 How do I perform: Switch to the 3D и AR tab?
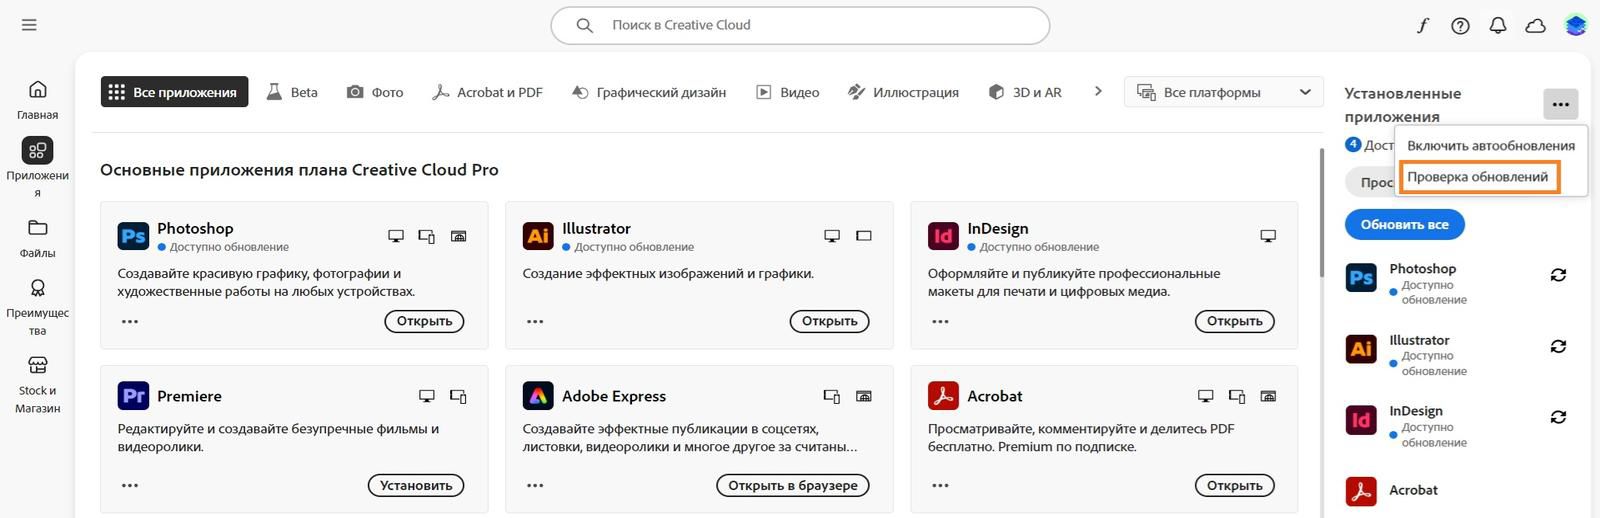click(1025, 92)
